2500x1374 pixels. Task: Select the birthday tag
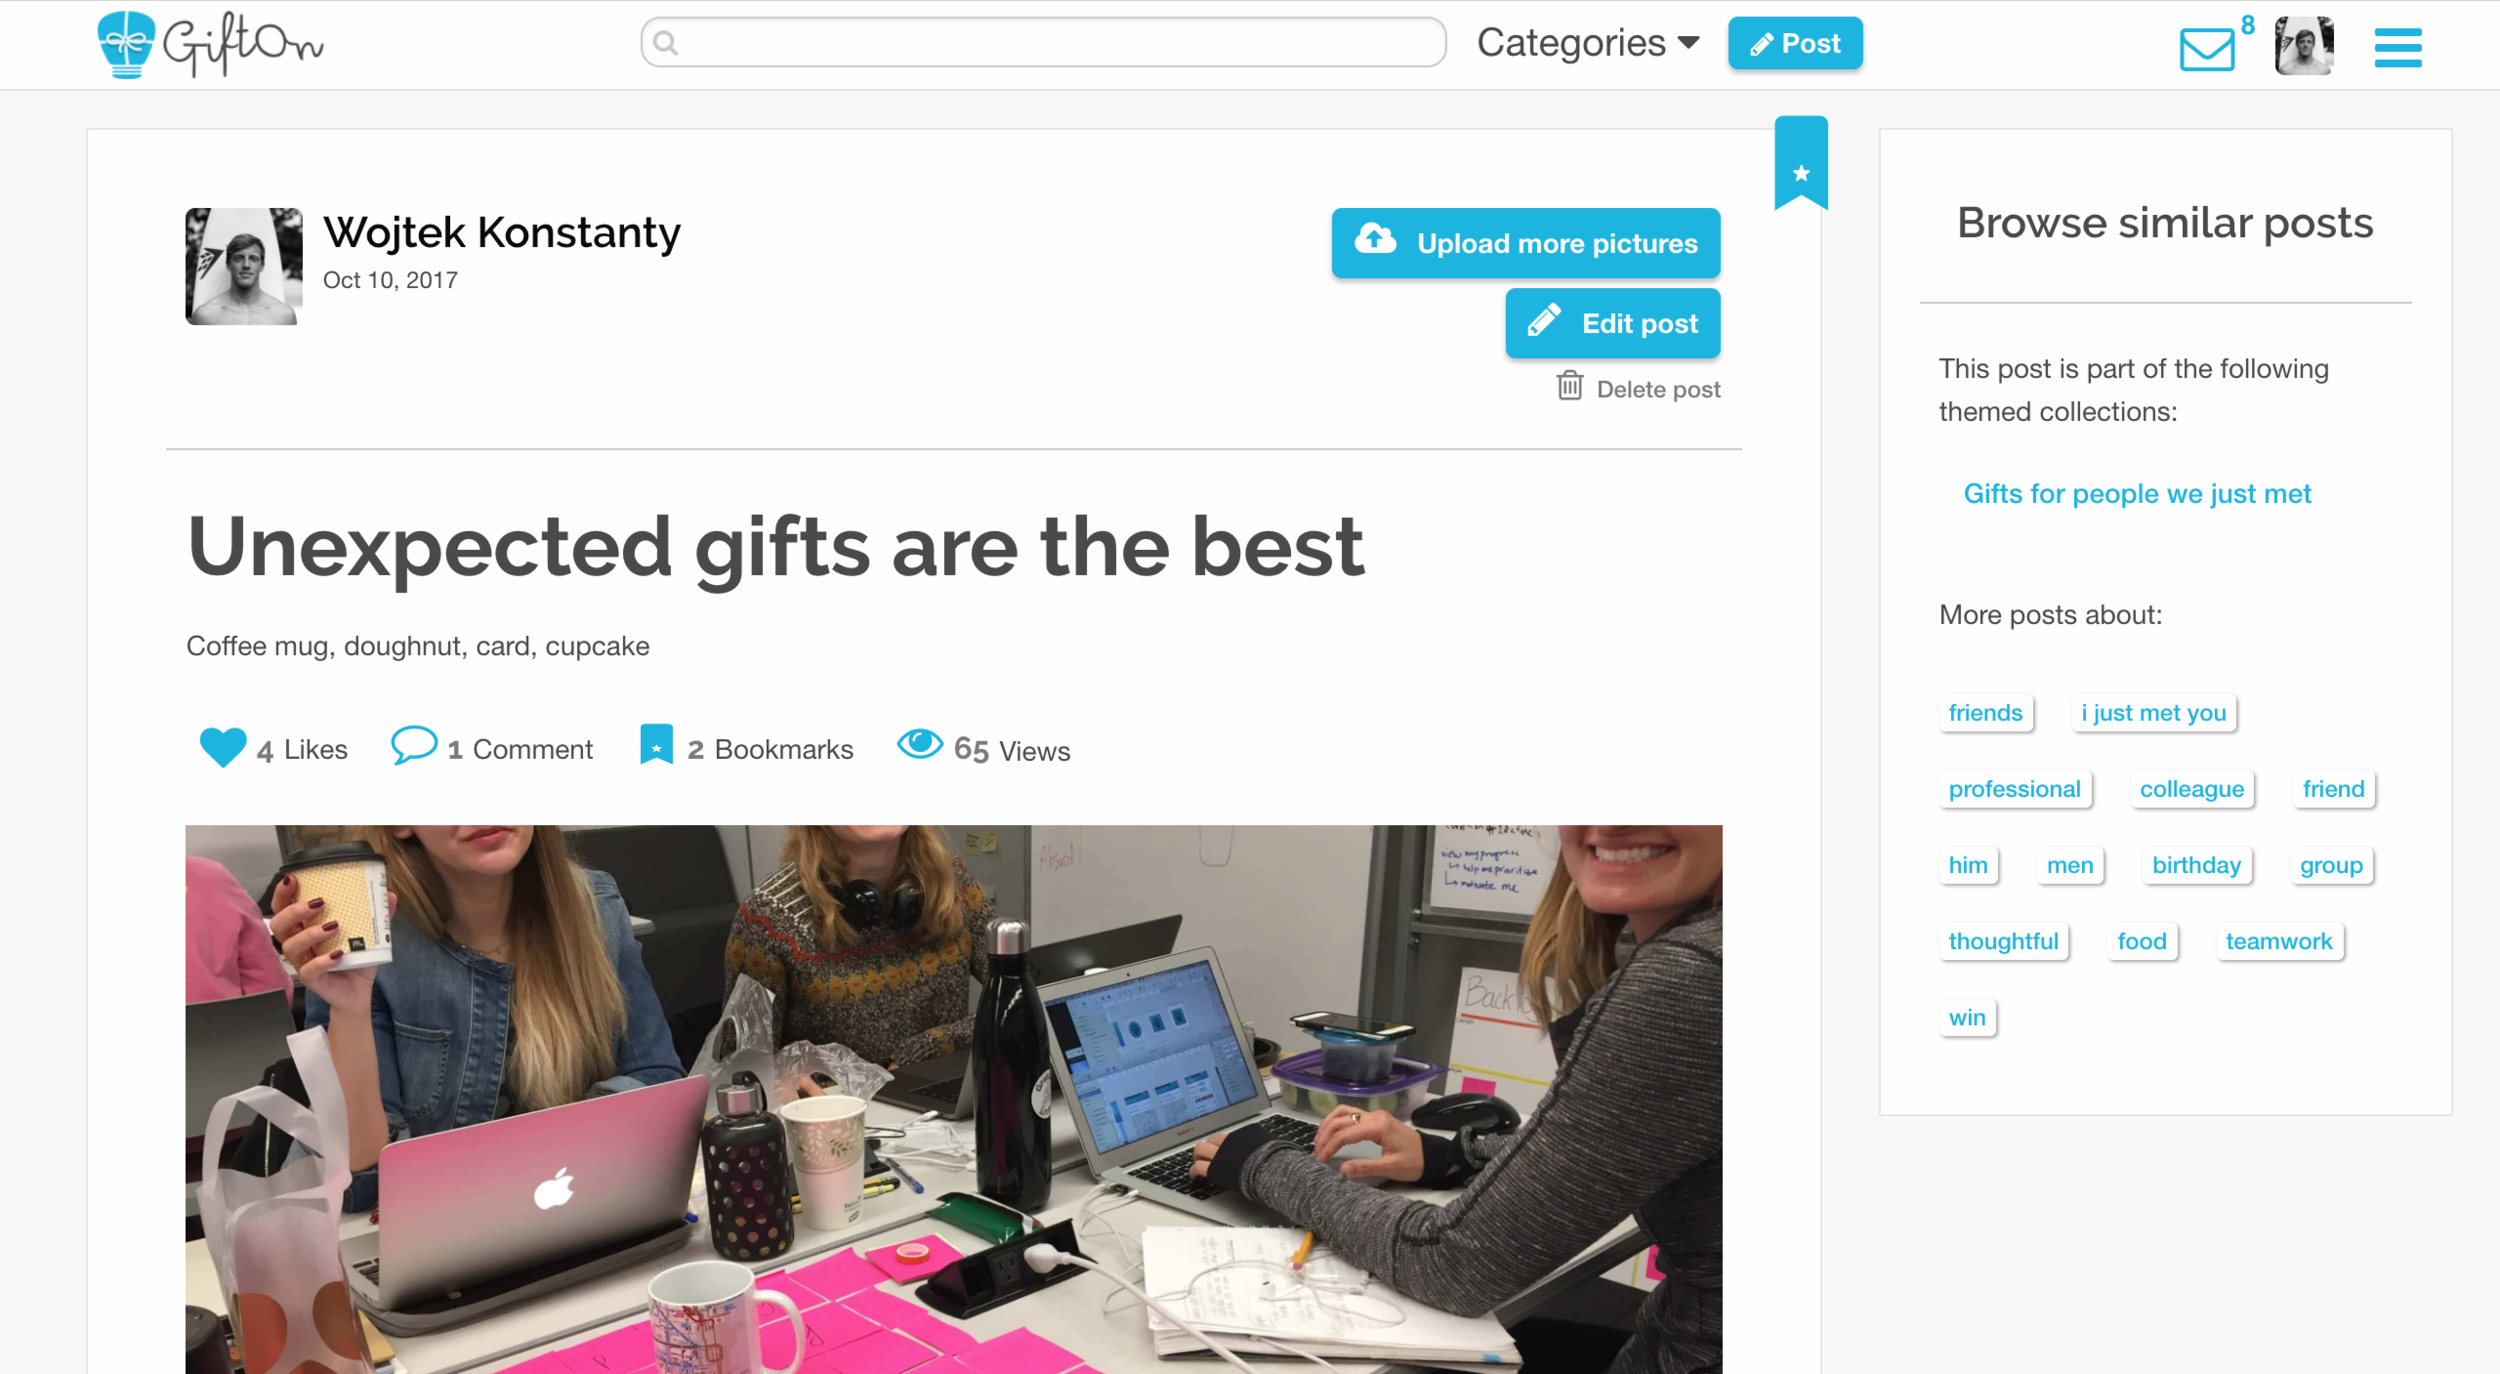(x=2196, y=865)
